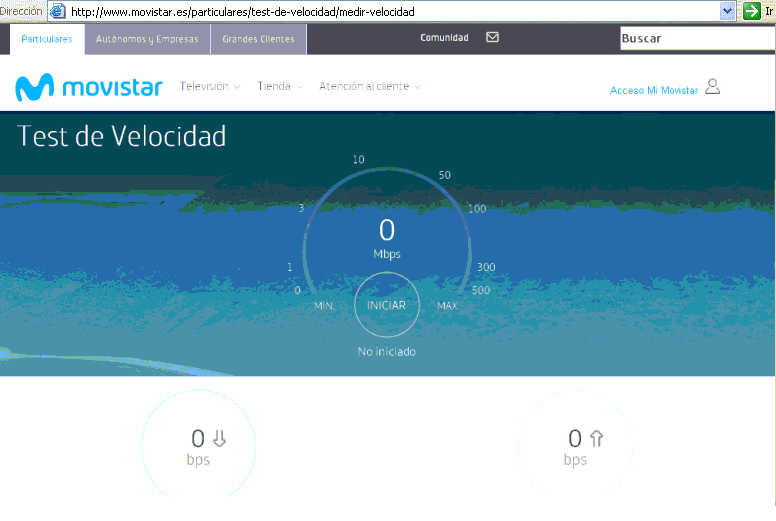The height and width of the screenshot is (521, 776).
Task: Click the Dirección address label
Action: 21,11
